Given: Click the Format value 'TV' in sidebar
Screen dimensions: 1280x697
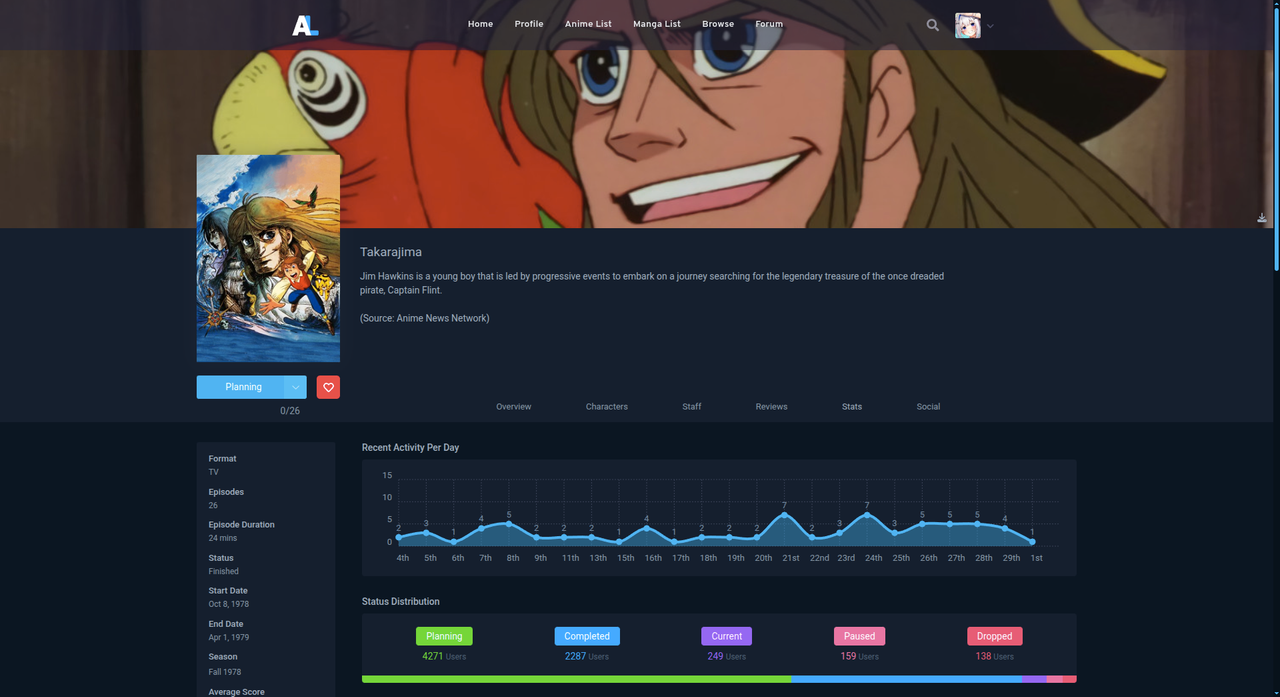Looking at the screenshot, I should pos(214,472).
